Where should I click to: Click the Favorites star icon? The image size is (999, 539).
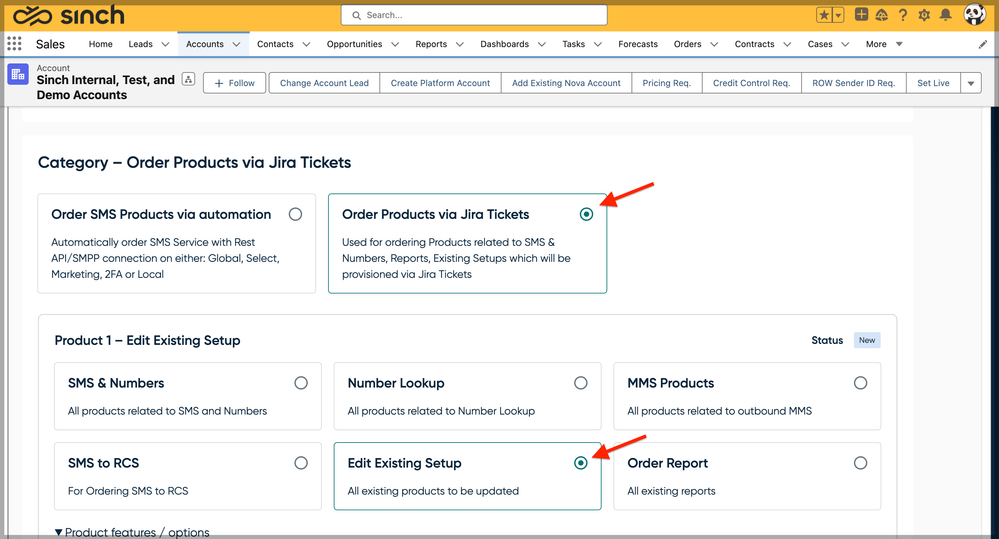point(824,15)
